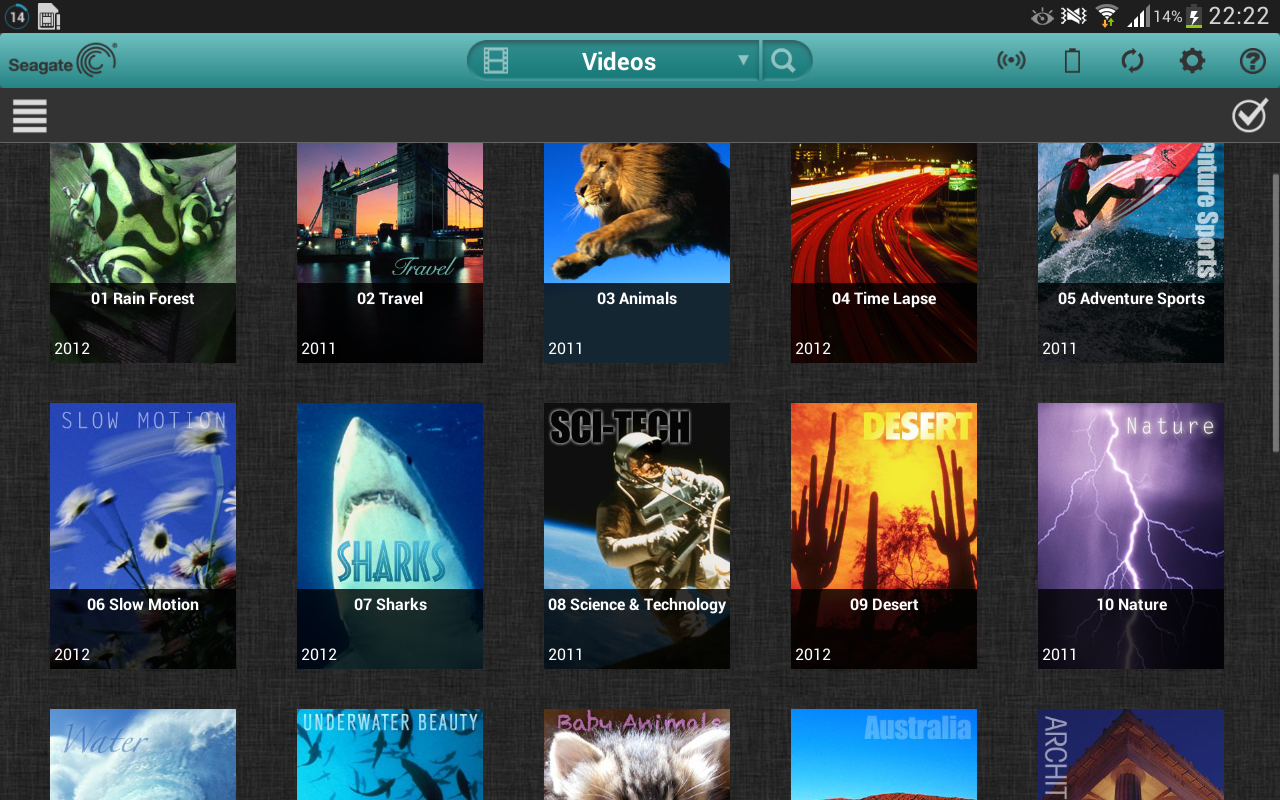
Task: Open the help question mark icon
Action: (x=1252, y=61)
